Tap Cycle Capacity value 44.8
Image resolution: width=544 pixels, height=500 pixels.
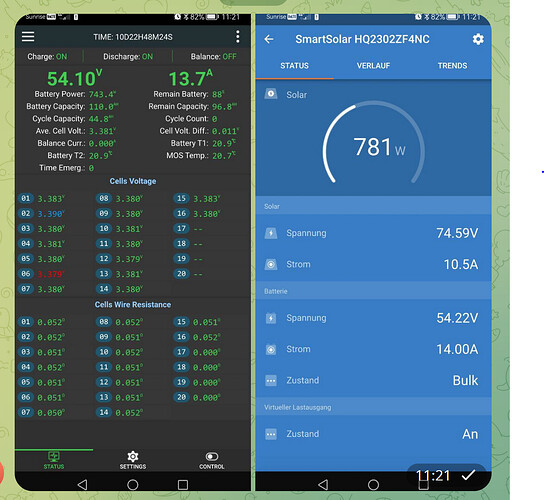pyautogui.click(x=101, y=119)
